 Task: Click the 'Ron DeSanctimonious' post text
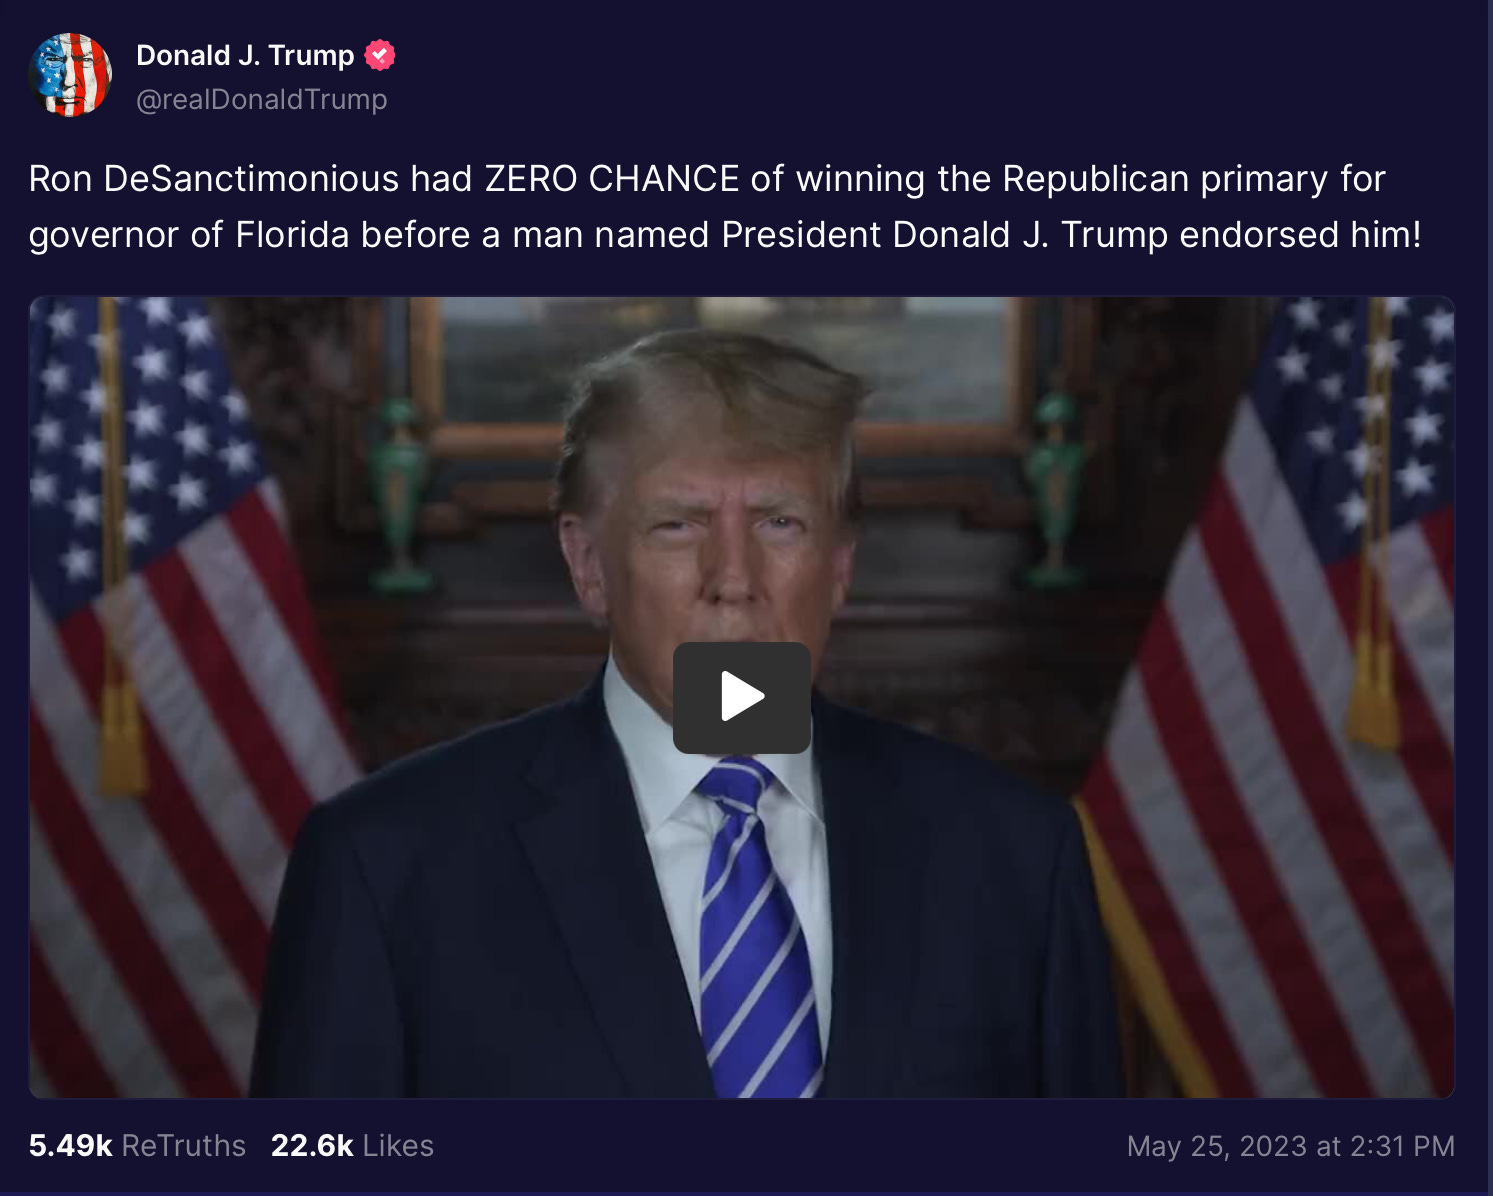pos(214,179)
